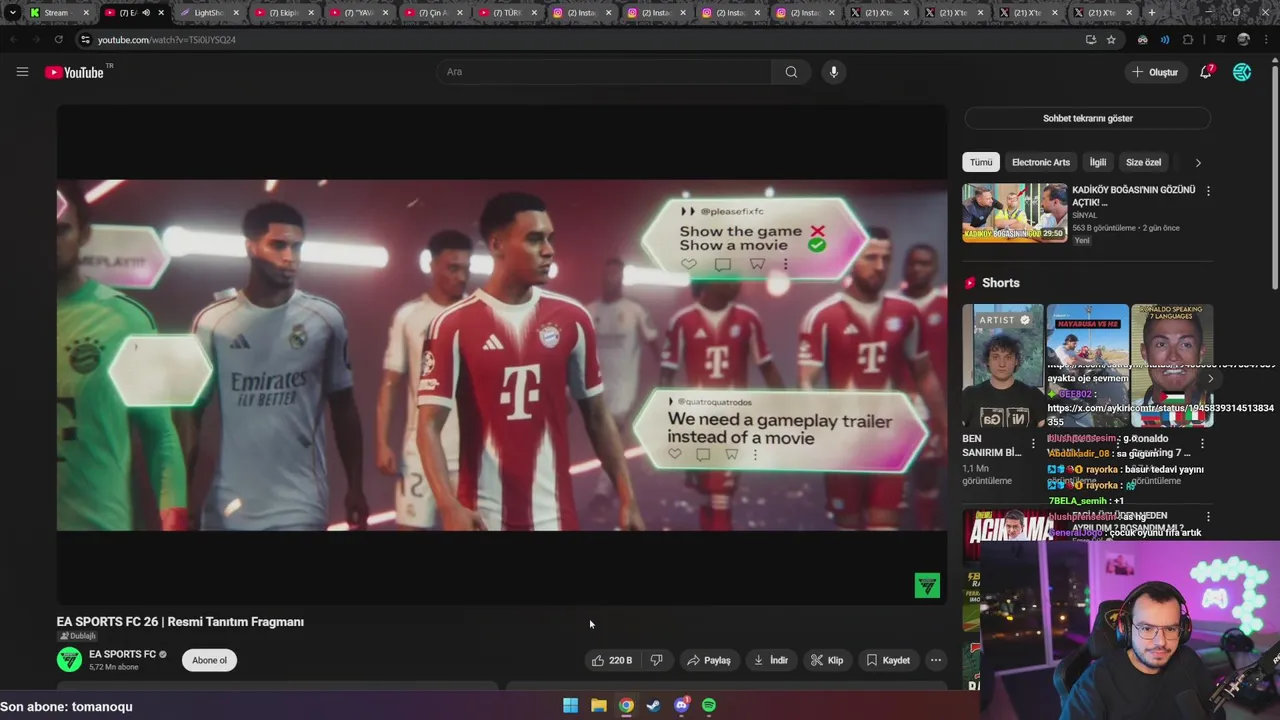
Task: Click the magnifier search button
Action: tap(791, 72)
